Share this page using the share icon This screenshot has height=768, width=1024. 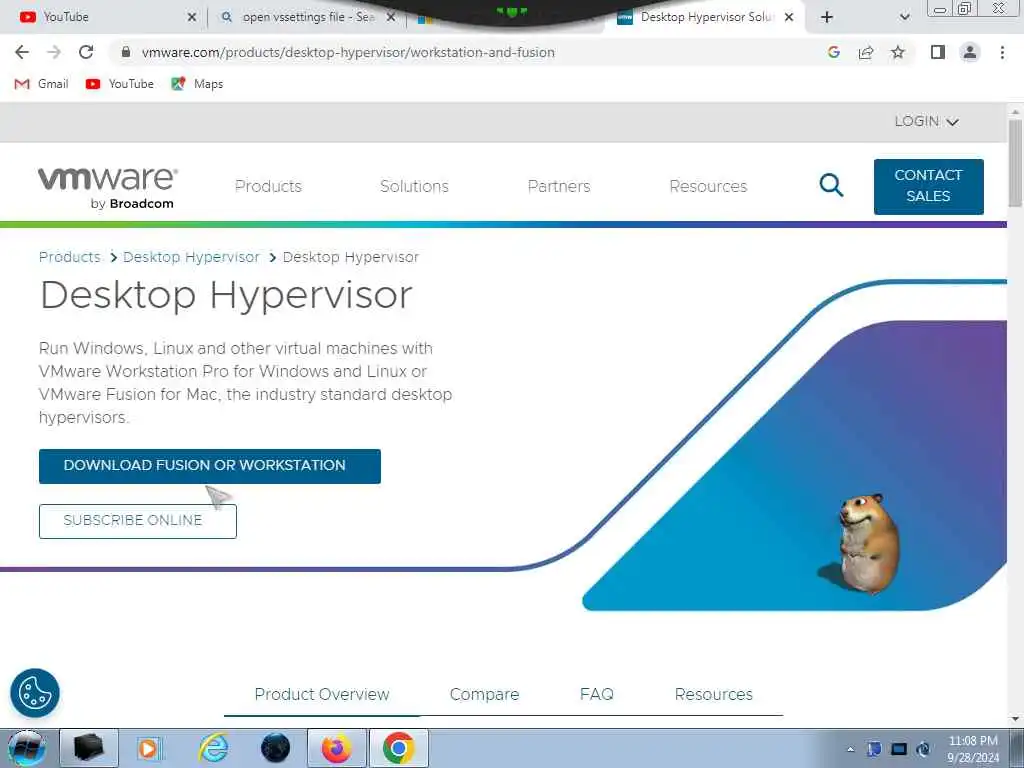(x=866, y=52)
